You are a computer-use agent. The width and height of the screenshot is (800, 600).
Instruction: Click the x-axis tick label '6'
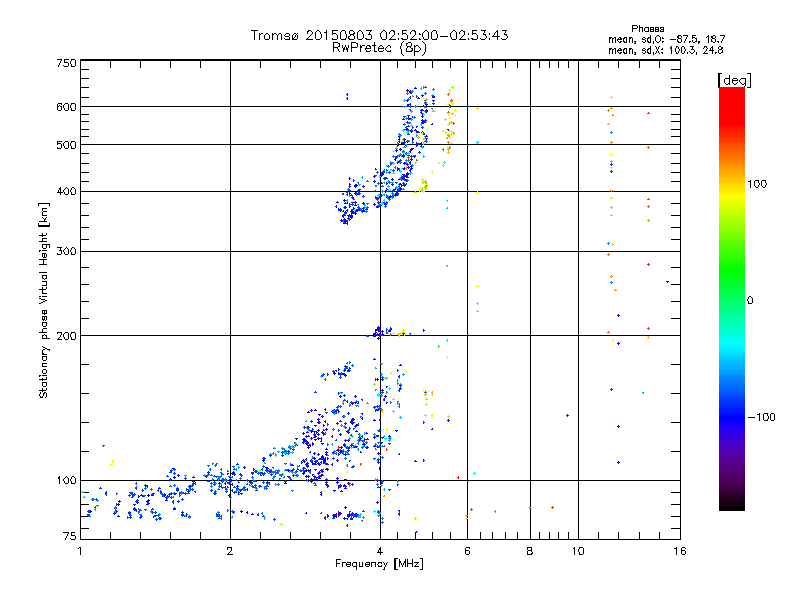467,551
